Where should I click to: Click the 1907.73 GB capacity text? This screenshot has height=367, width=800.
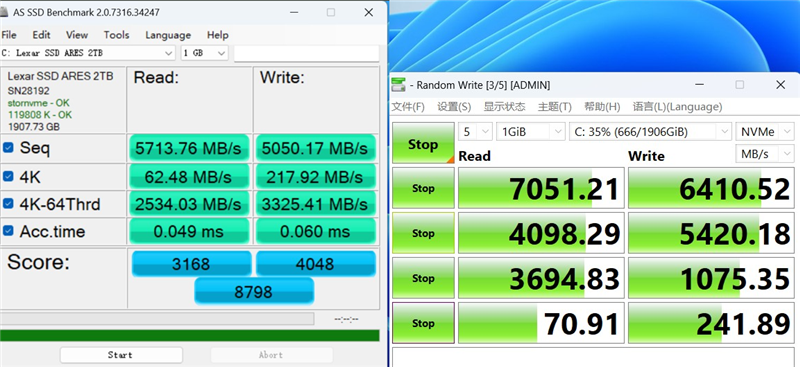pyautogui.click(x=33, y=126)
